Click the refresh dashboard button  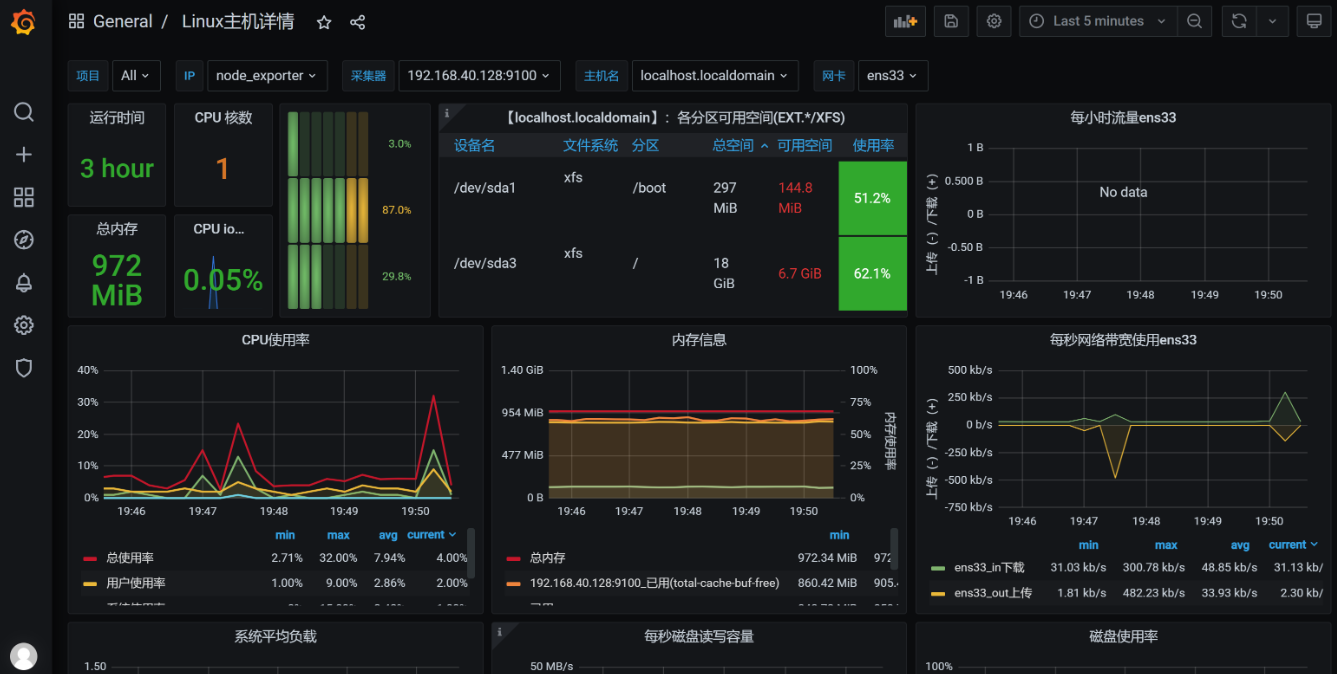pos(1239,21)
